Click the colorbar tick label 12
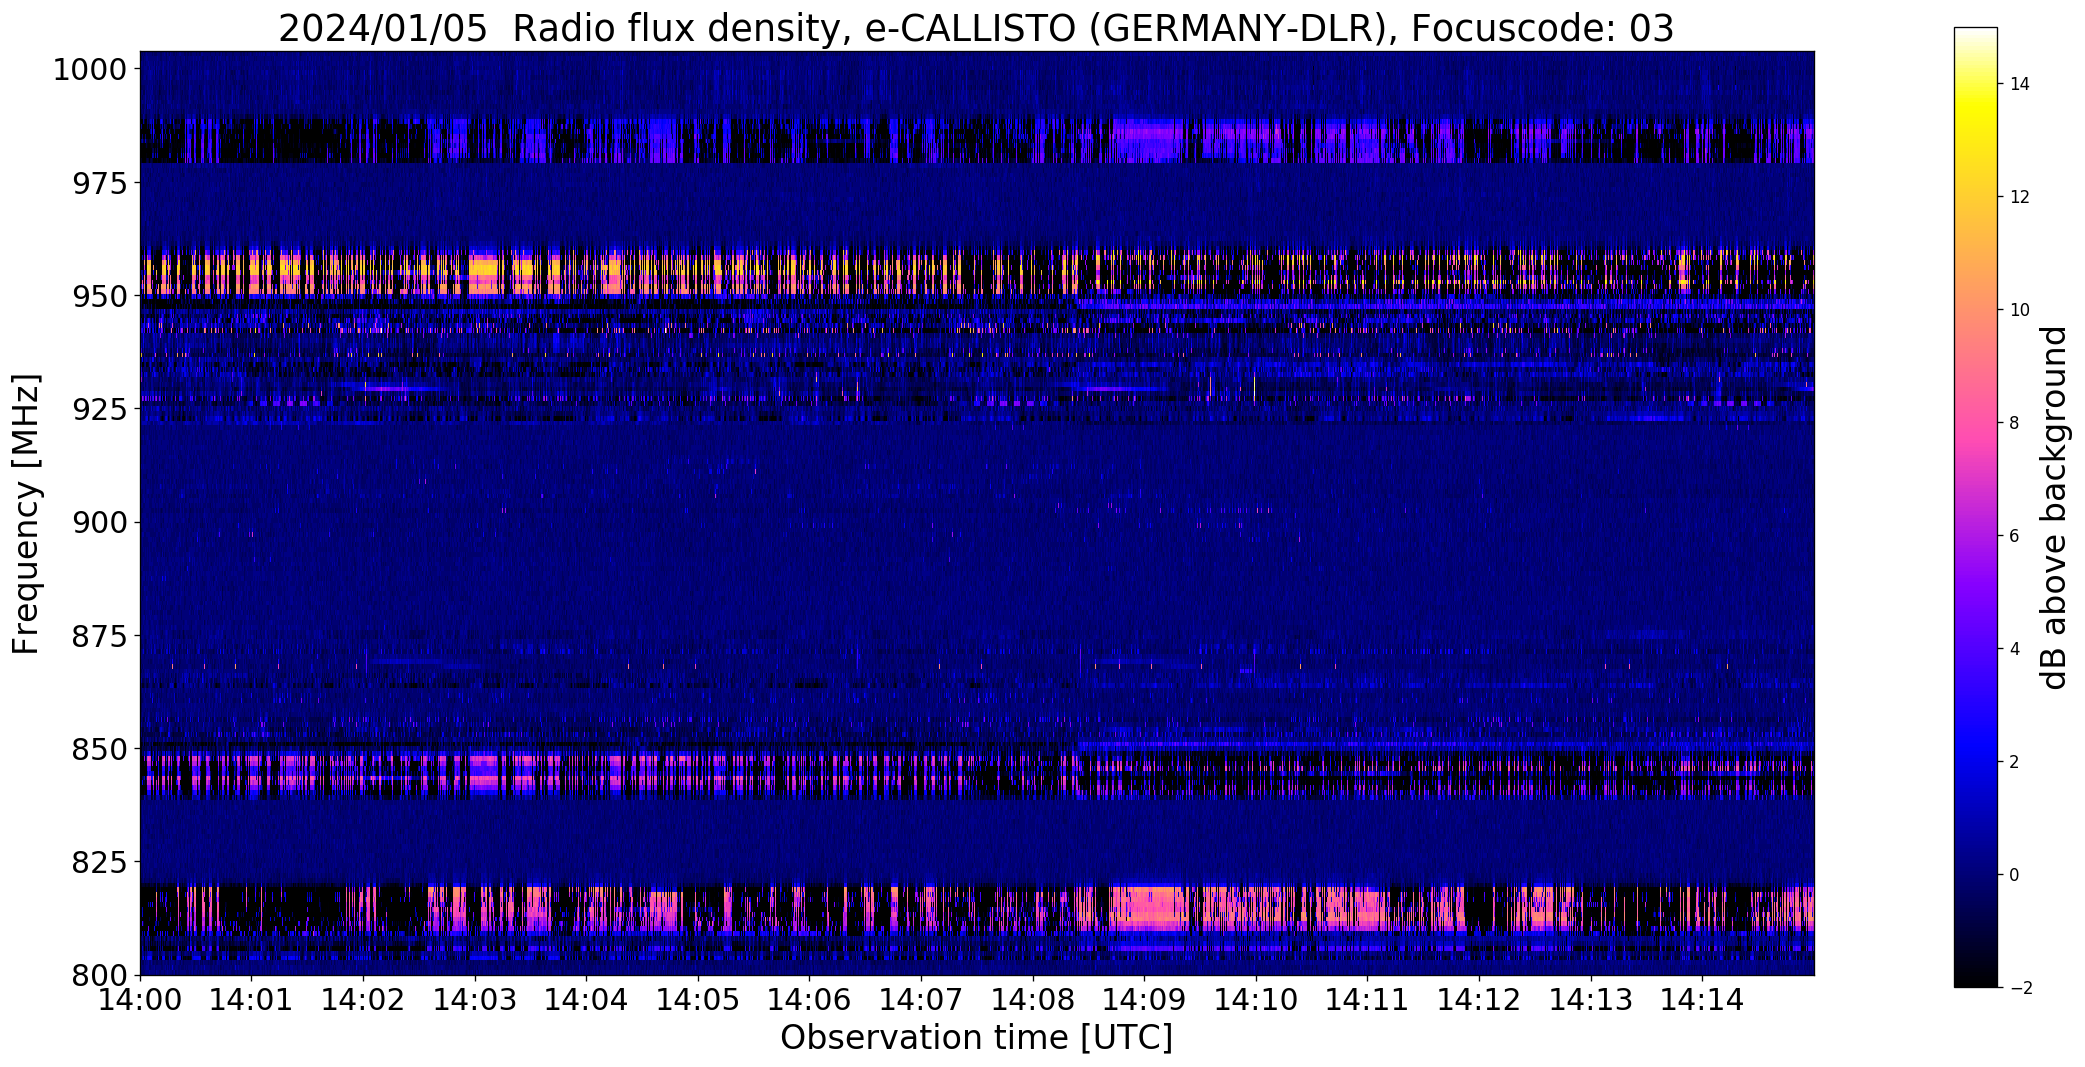Image resolution: width=2085 pixels, height=1067 pixels. tap(2019, 197)
